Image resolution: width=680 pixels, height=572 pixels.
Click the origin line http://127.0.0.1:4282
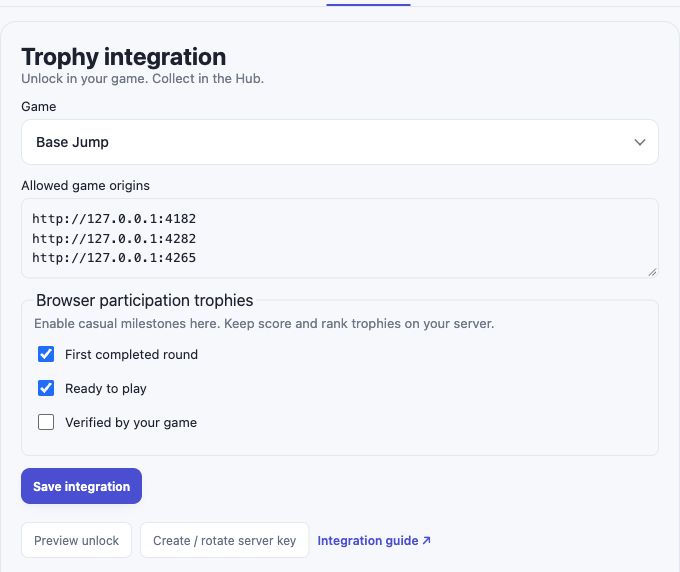pyautogui.click(x=114, y=239)
